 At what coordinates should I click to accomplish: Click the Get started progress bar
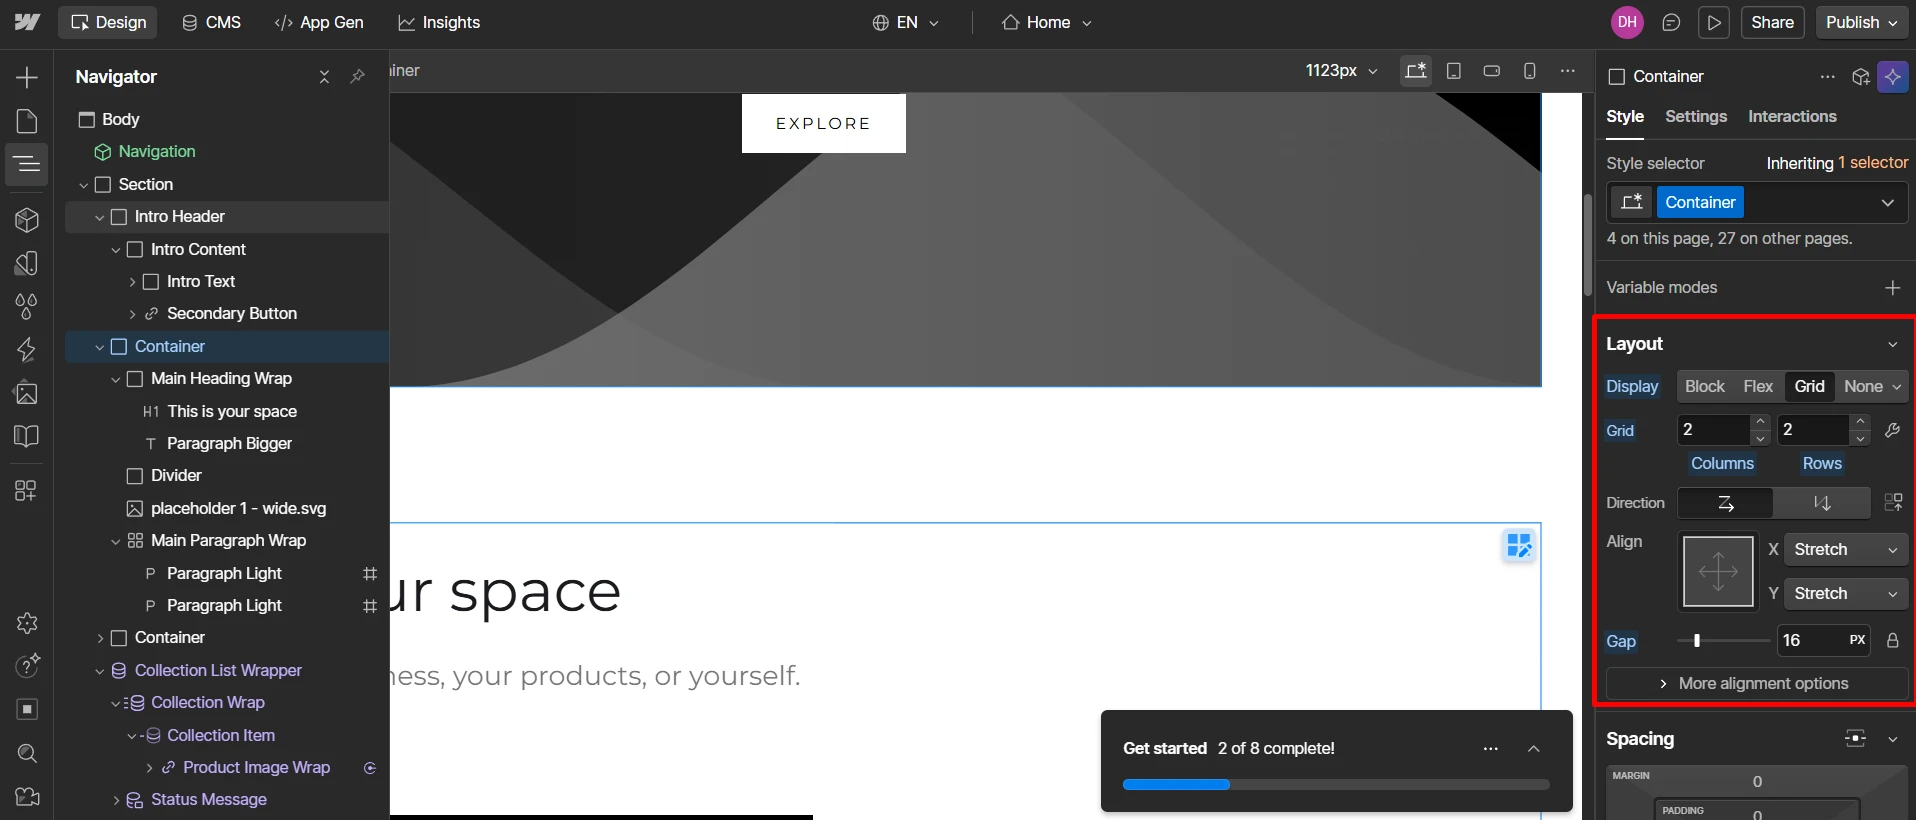1336,785
